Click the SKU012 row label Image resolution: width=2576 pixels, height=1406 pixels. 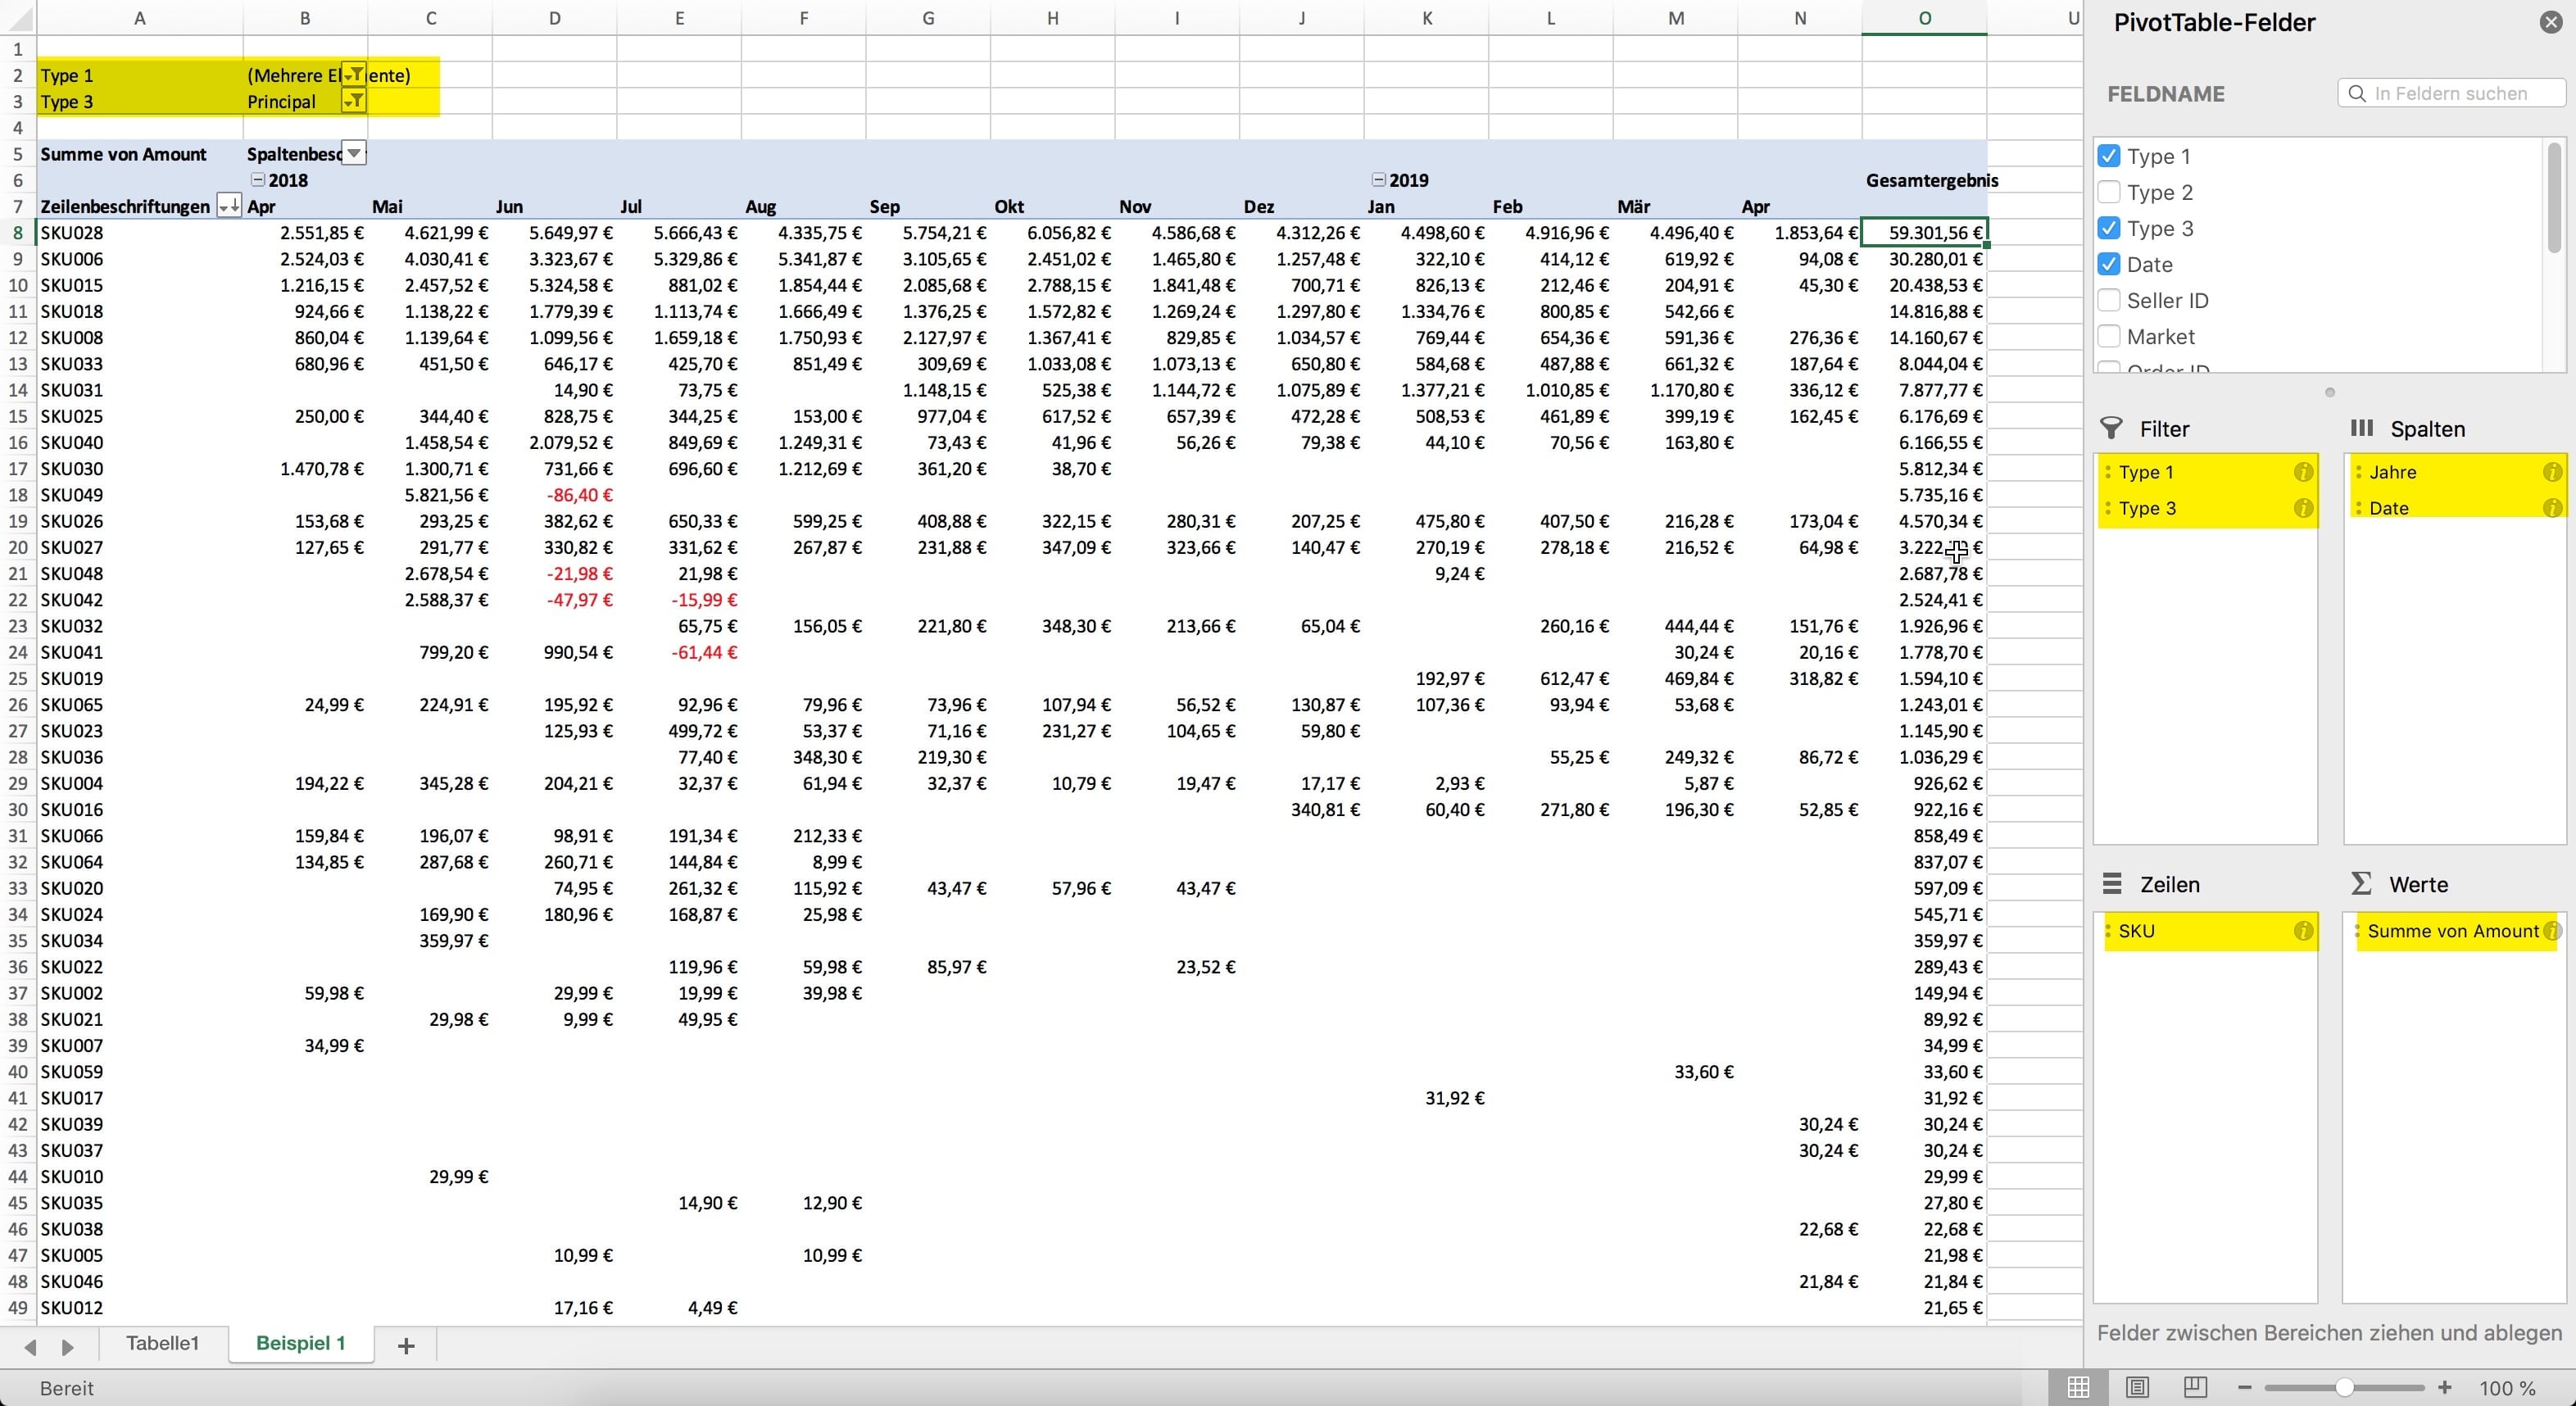(72, 1307)
